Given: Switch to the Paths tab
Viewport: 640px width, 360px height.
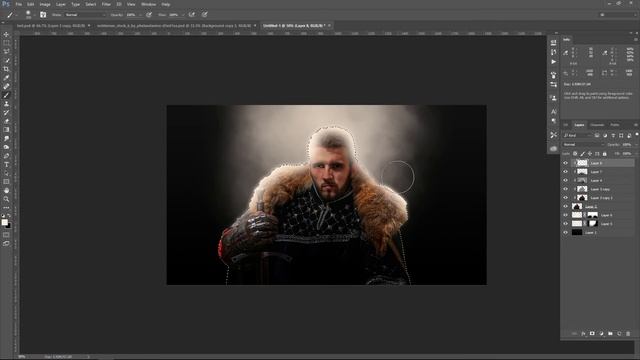Looking at the screenshot, I should tap(615, 125).
